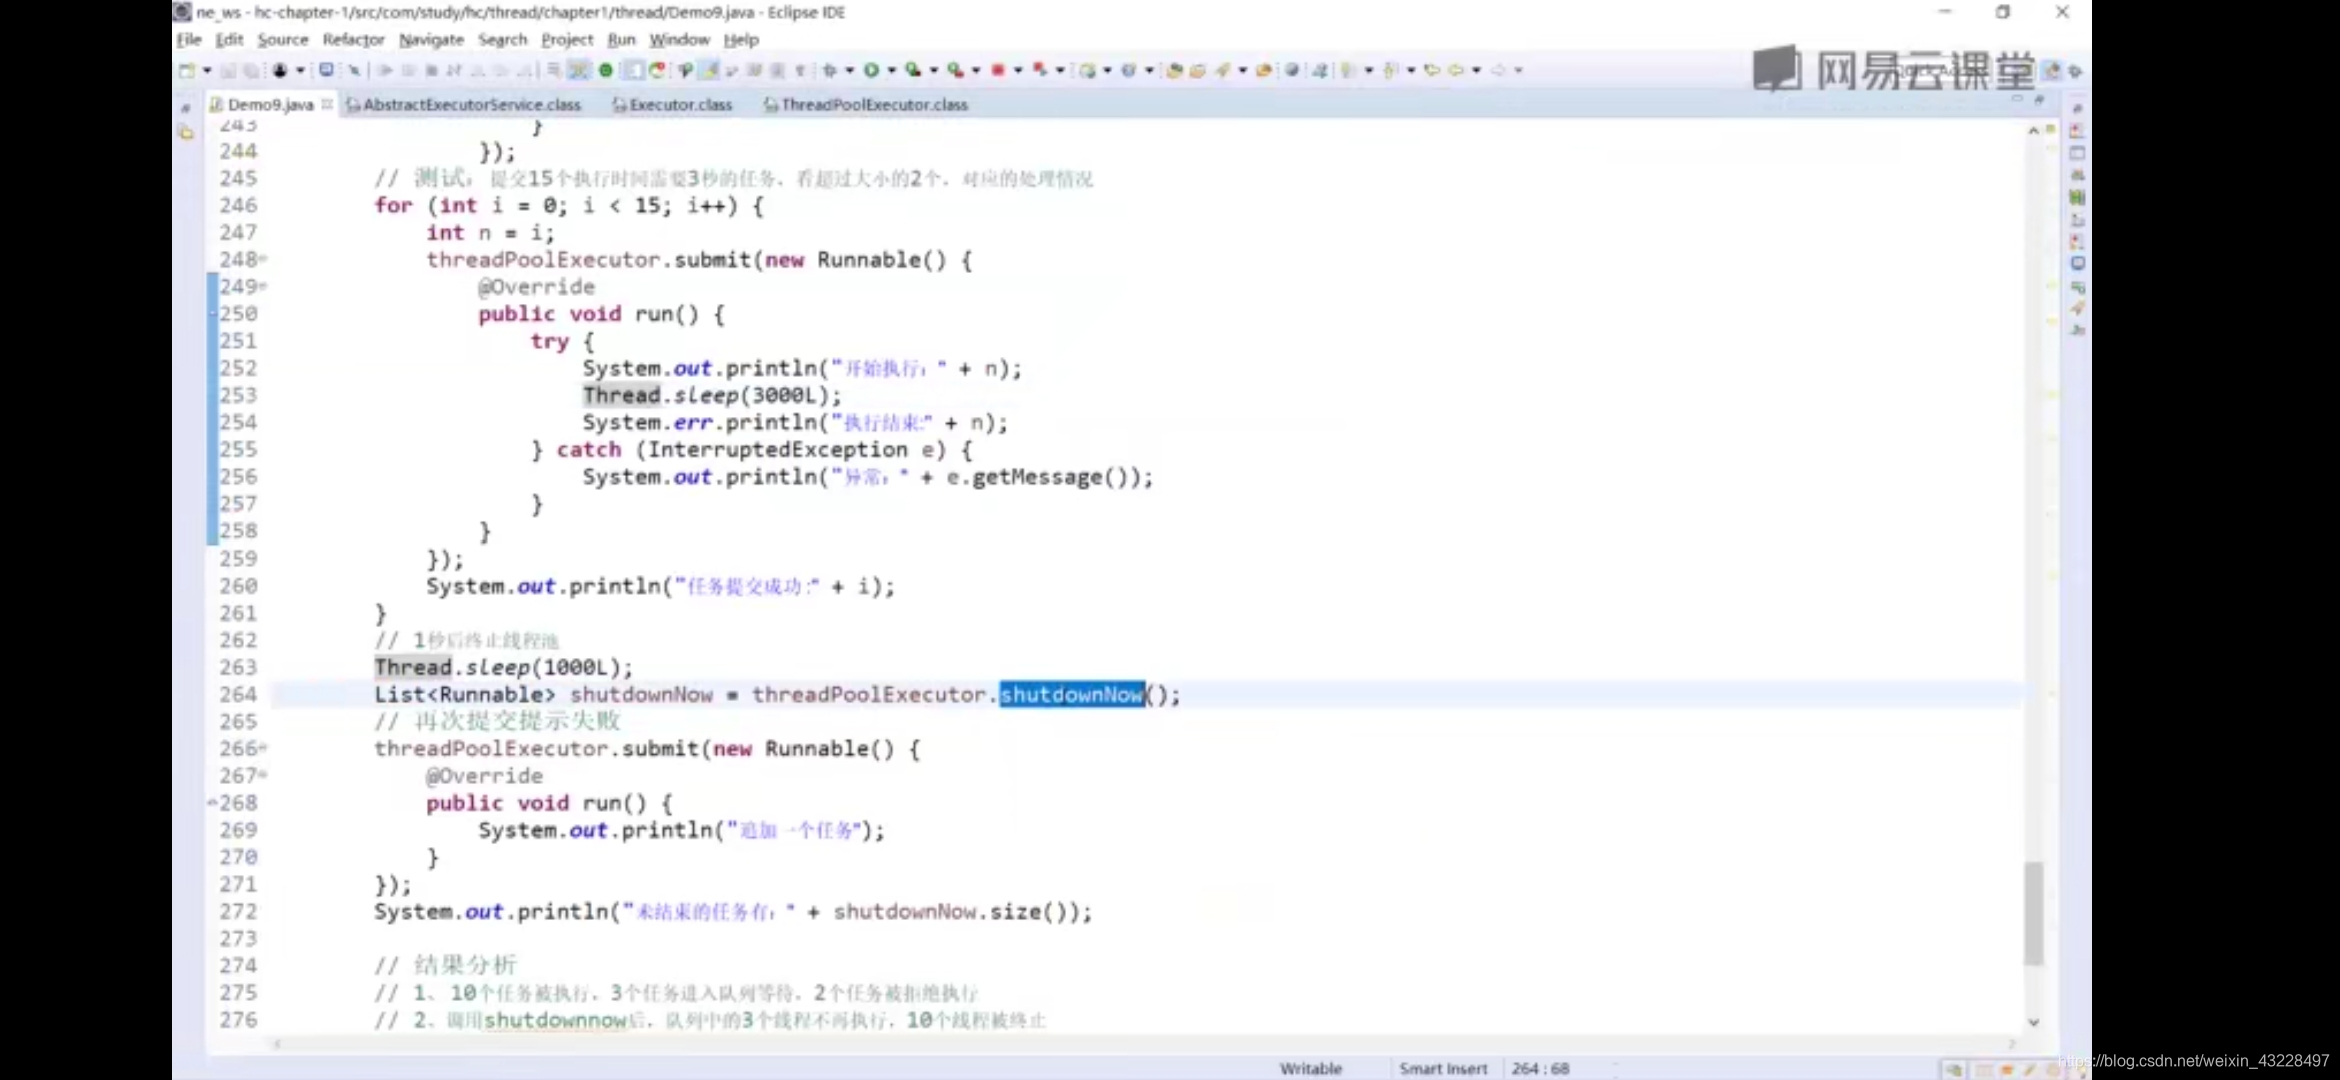Viewport: 2340px width, 1080px height.
Task: Open the dropdown arrow beside External Tools icon
Action: click(976, 70)
